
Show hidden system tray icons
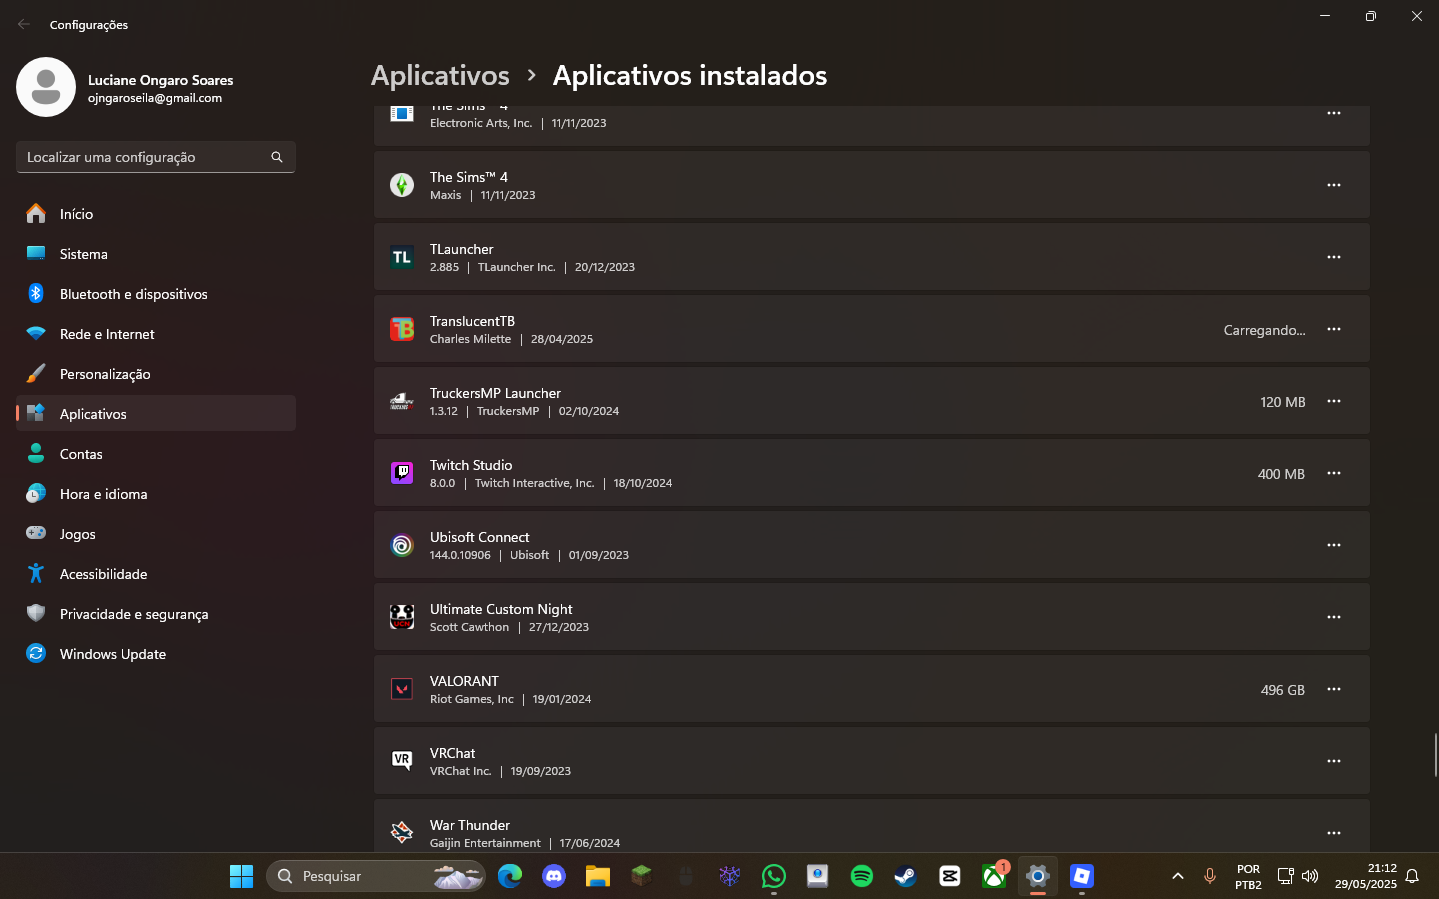point(1177,876)
